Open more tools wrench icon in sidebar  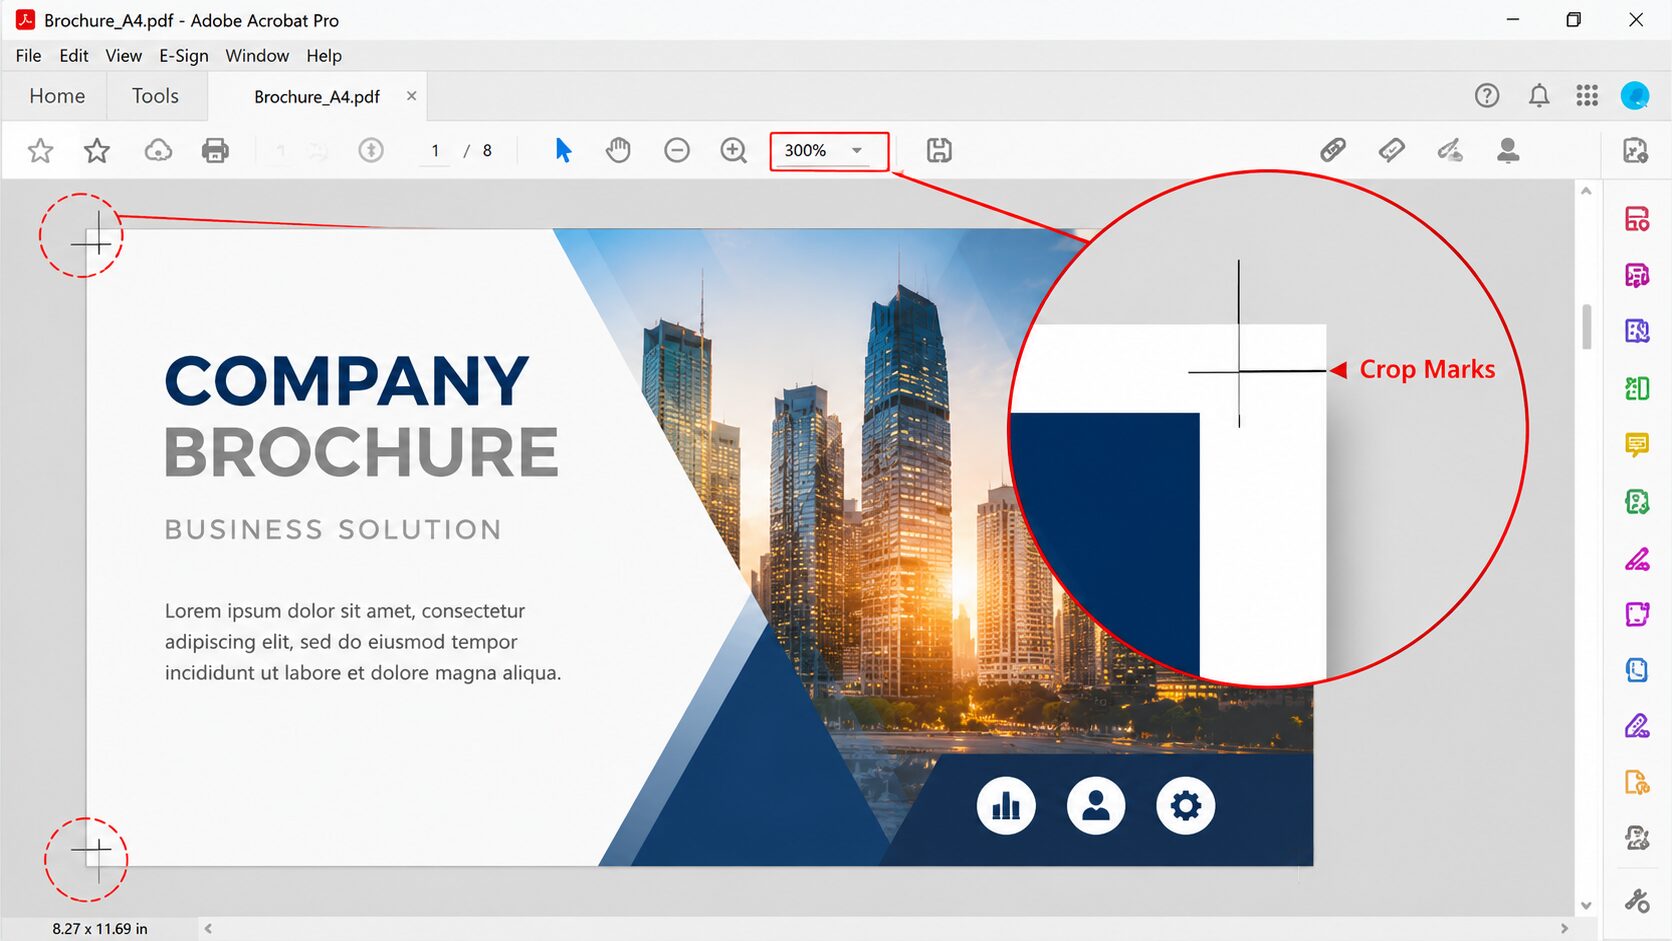(1637, 901)
